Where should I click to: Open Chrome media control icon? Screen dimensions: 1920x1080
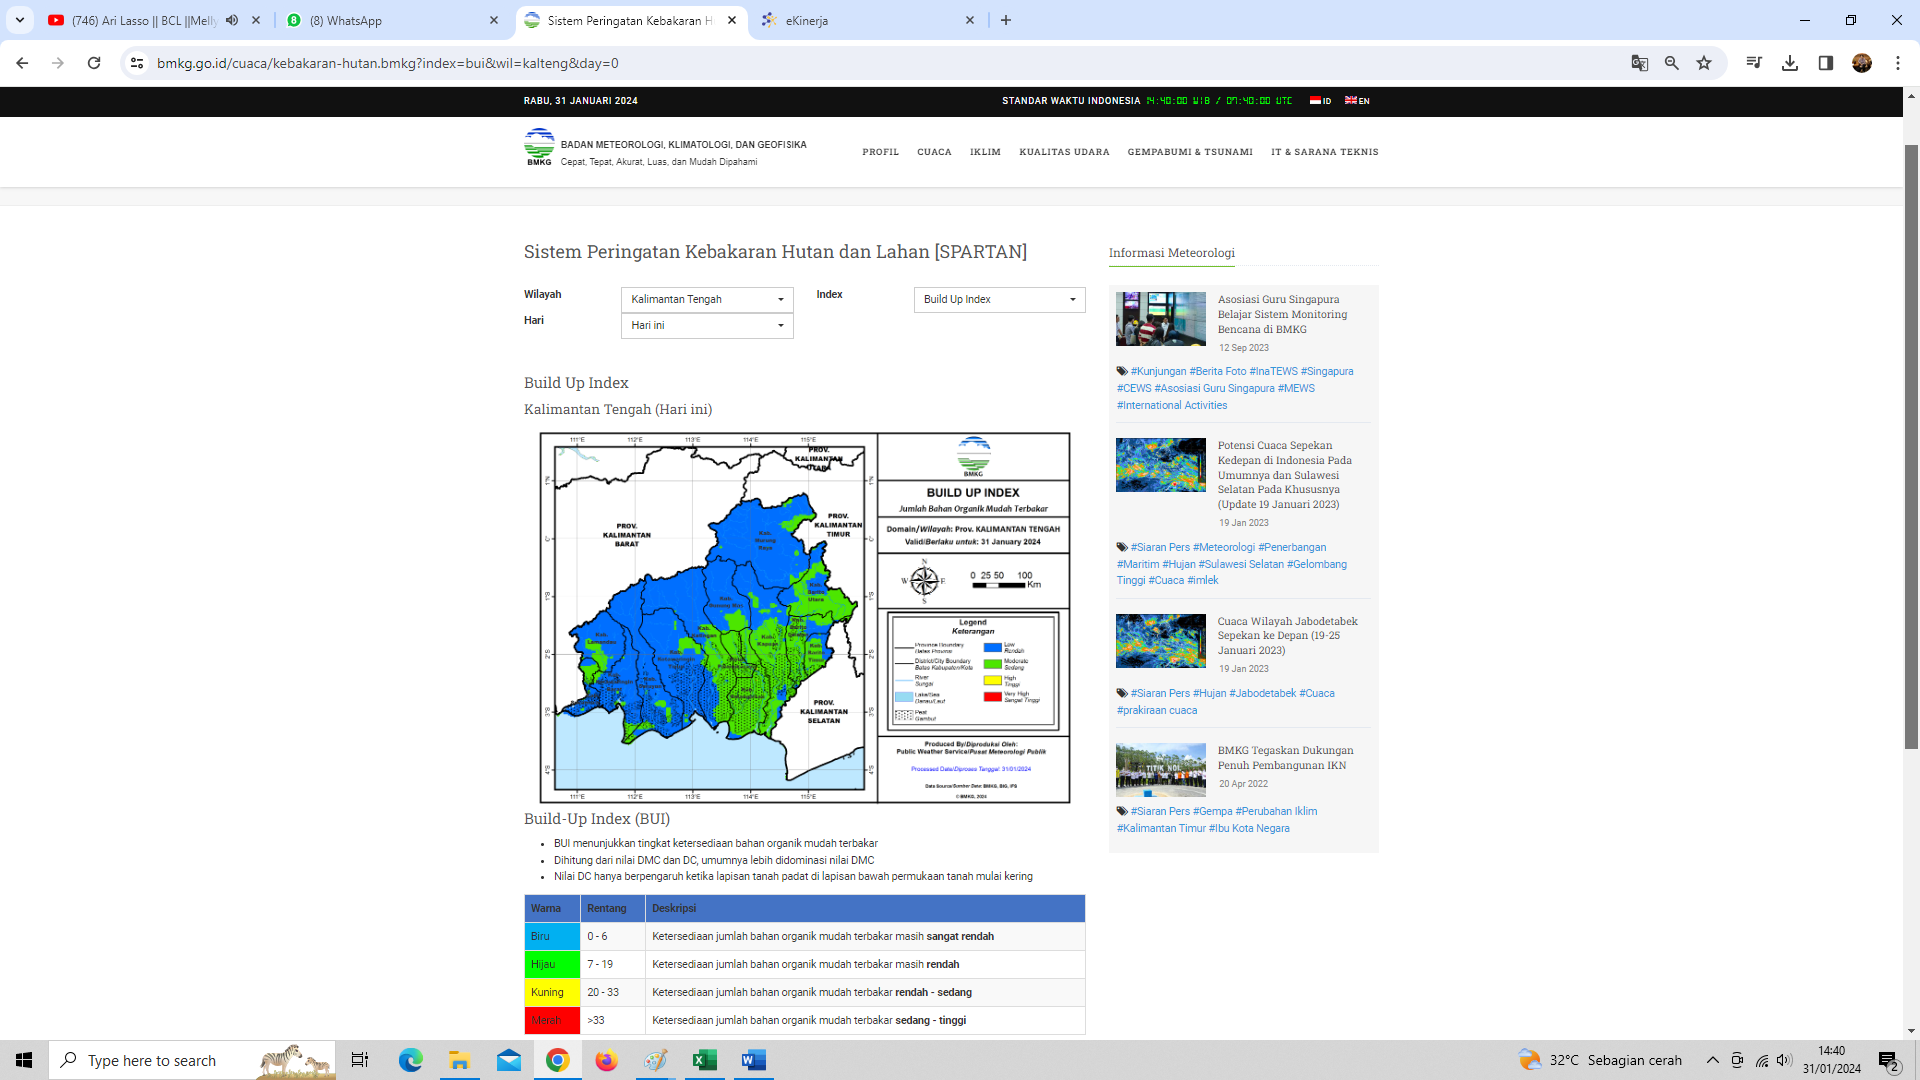[x=1754, y=63]
